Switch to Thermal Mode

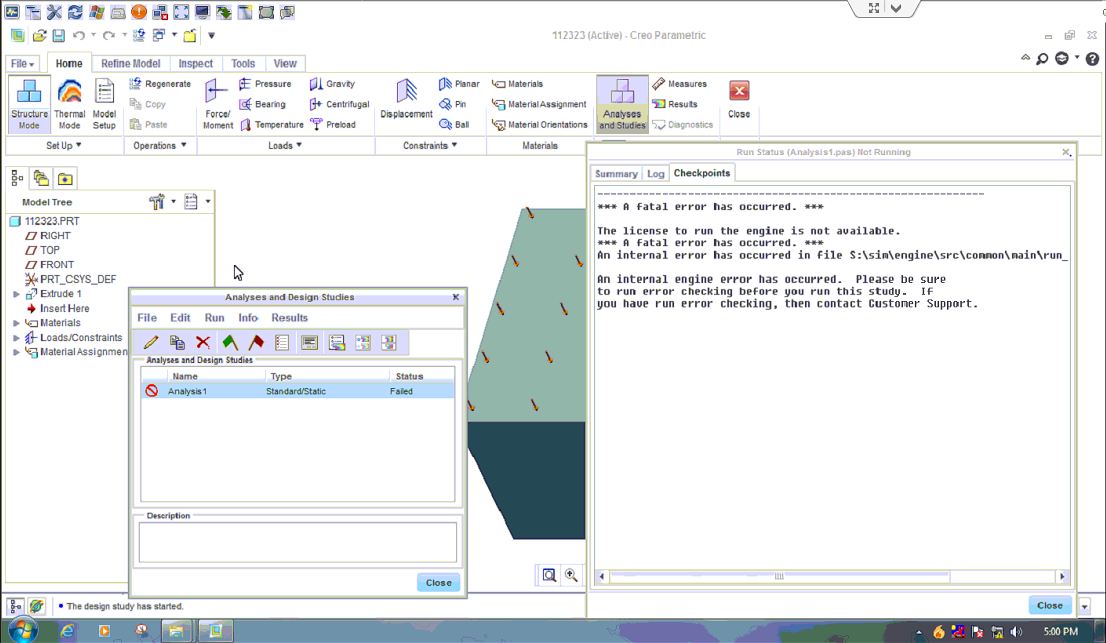click(x=69, y=103)
